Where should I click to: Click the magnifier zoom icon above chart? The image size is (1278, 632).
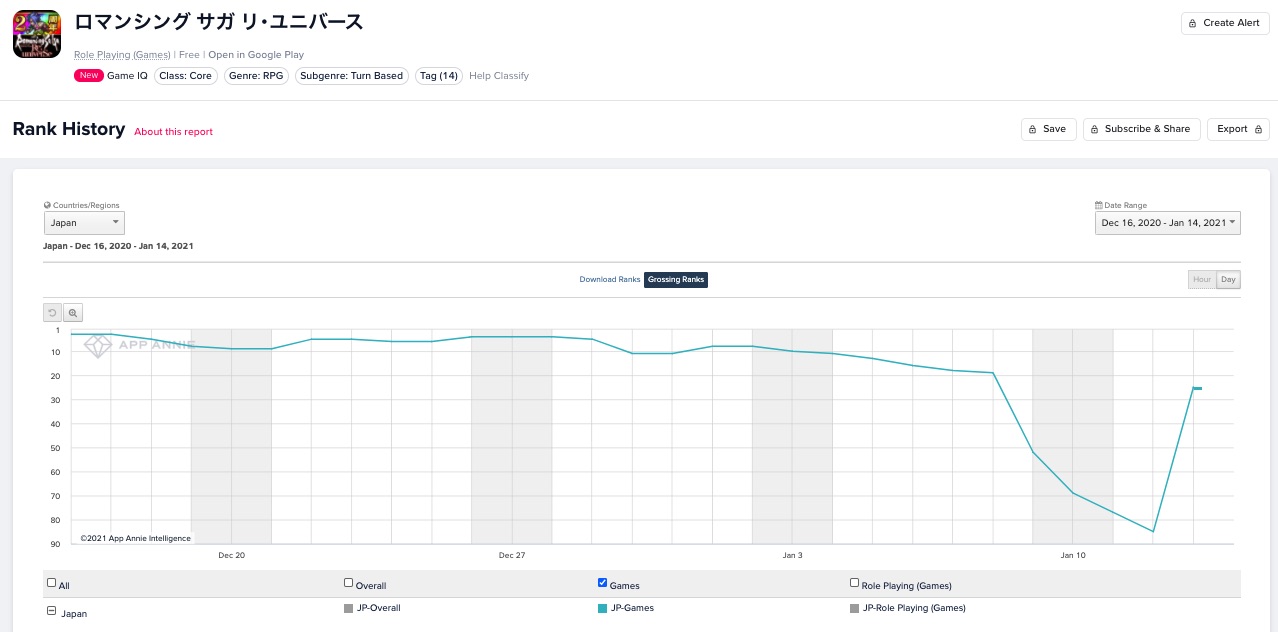(x=73, y=313)
